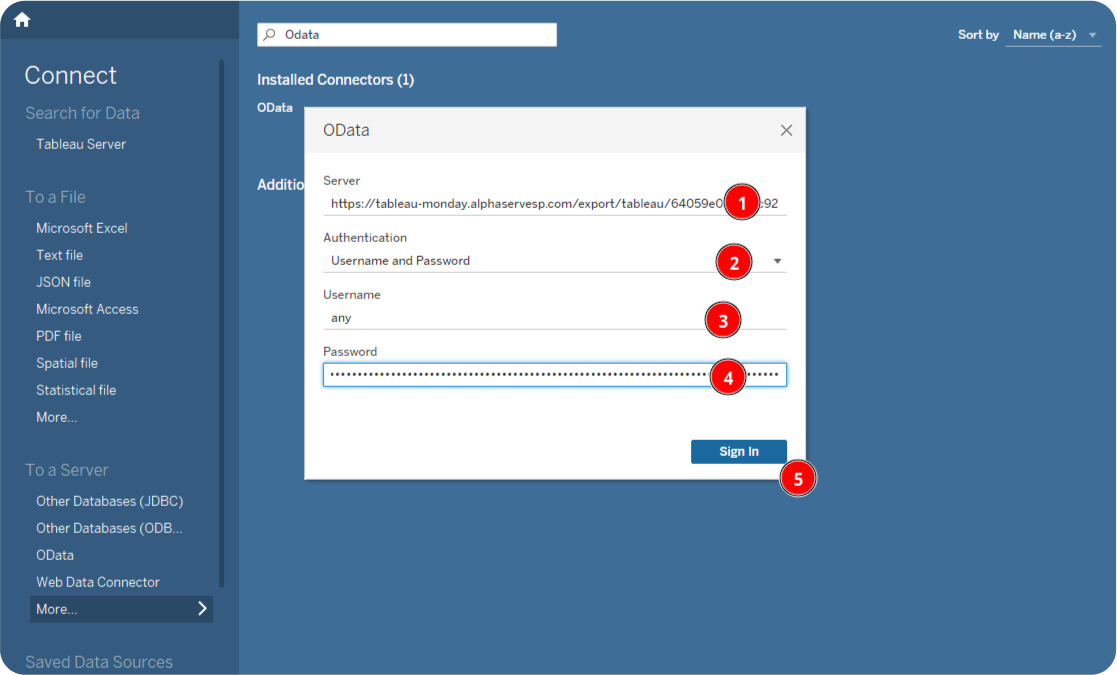Select Microsoft Excel in the sidebar
This screenshot has height=675, width=1117.
click(82, 227)
